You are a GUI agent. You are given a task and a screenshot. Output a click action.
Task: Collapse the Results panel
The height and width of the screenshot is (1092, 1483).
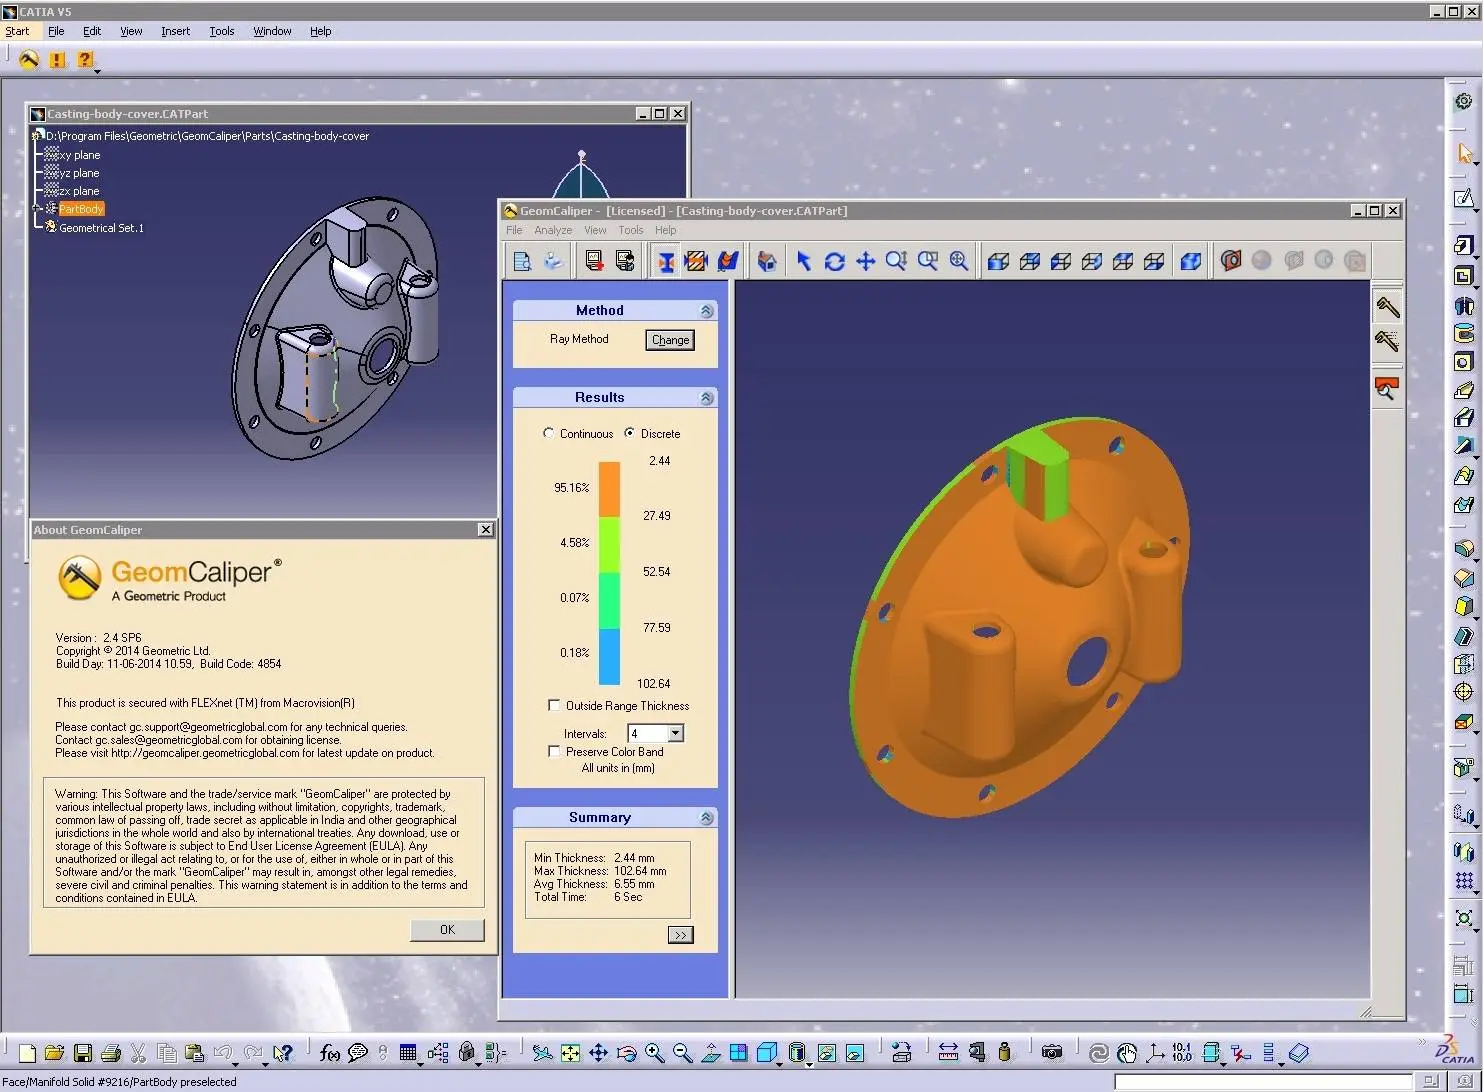(x=707, y=398)
